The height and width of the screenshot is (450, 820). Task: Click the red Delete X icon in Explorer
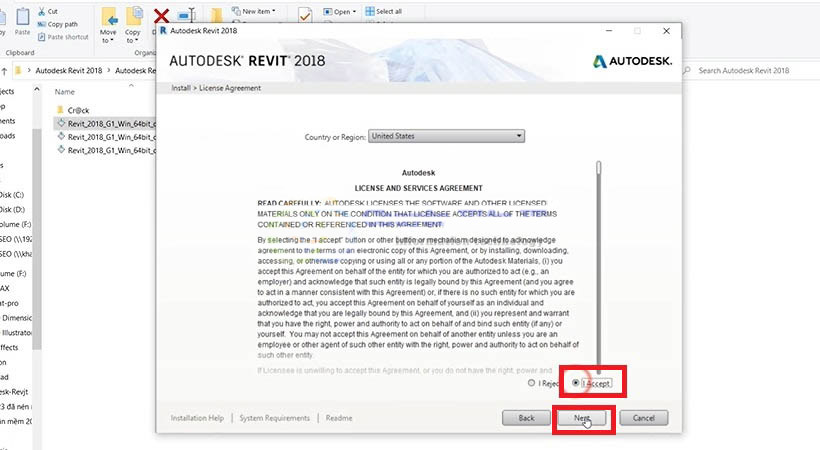click(162, 16)
